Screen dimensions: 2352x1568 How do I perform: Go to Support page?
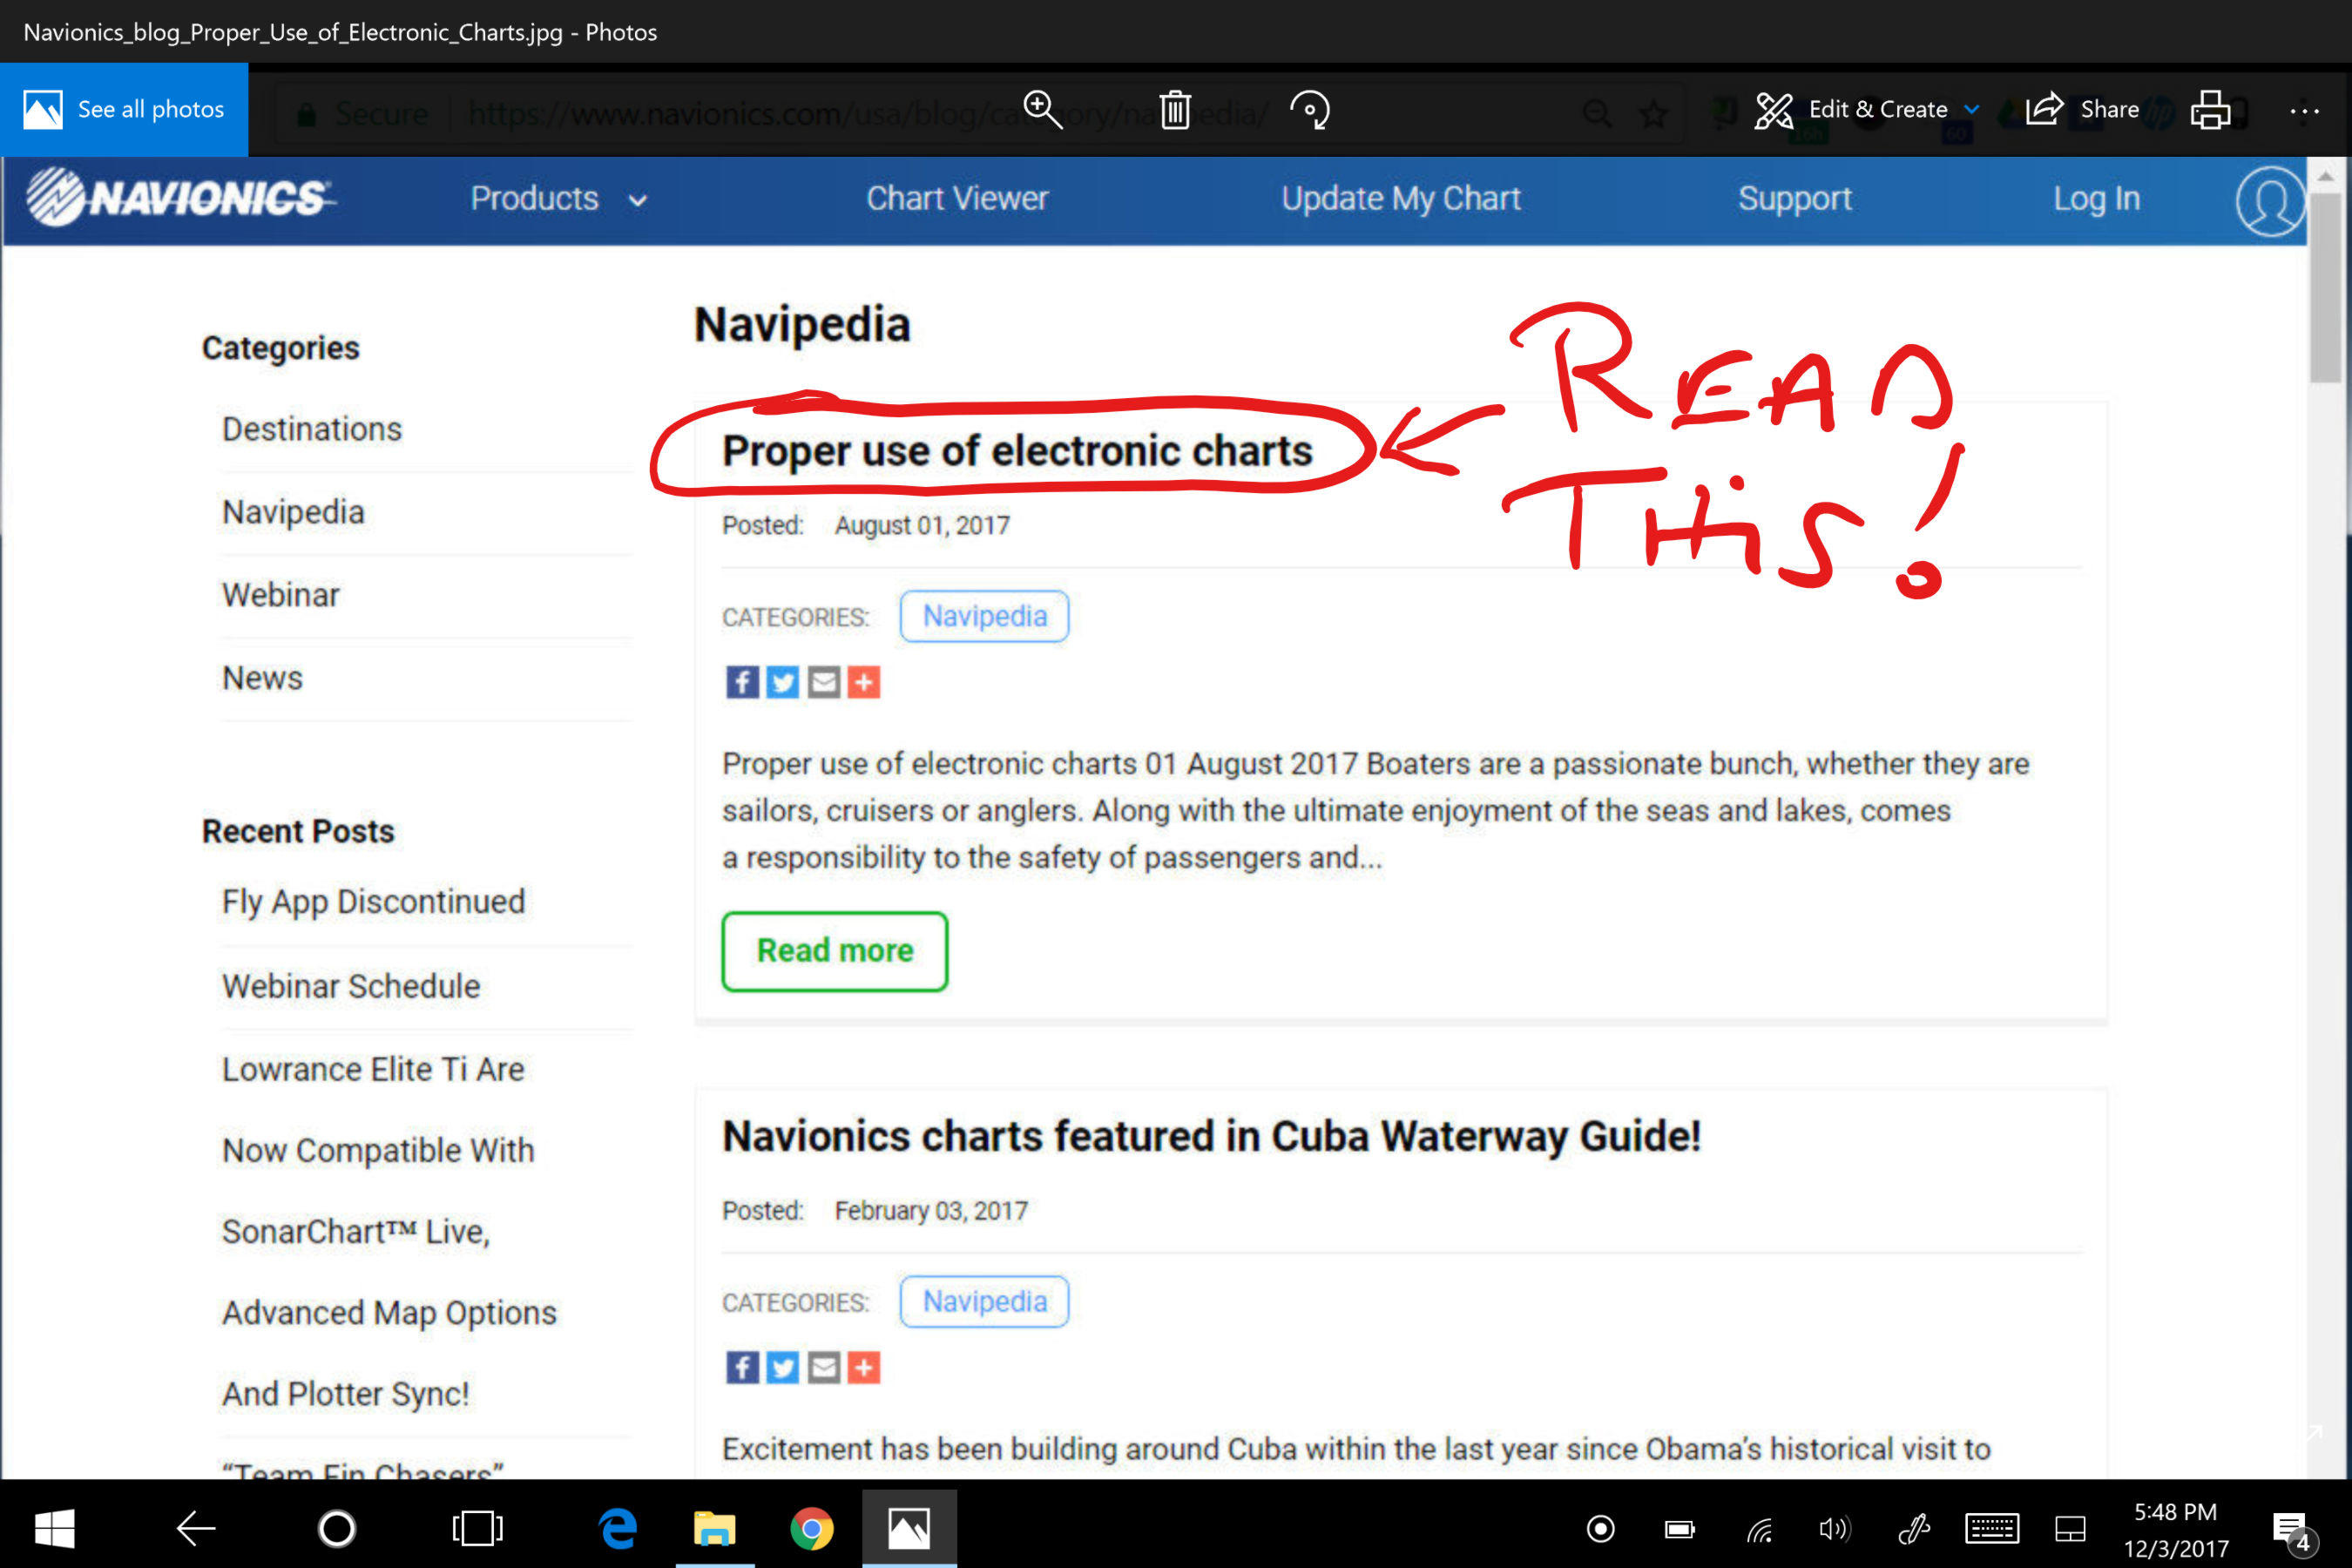pyautogui.click(x=1794, y=198)
